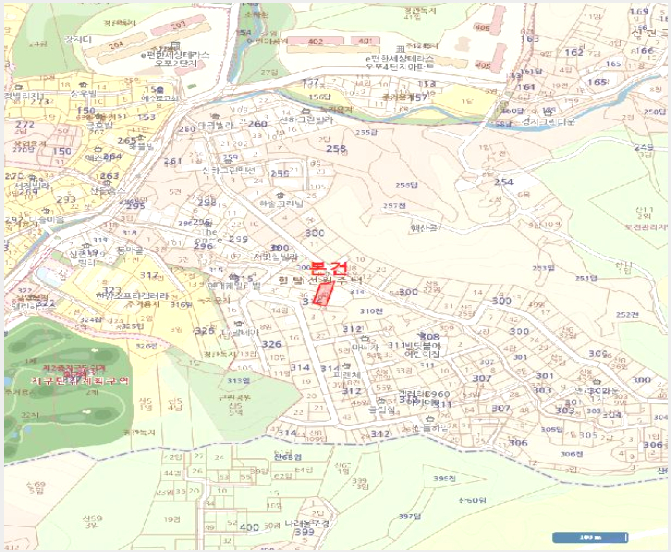Click lot number '293'
671x552 pixels.
(66, 199)
